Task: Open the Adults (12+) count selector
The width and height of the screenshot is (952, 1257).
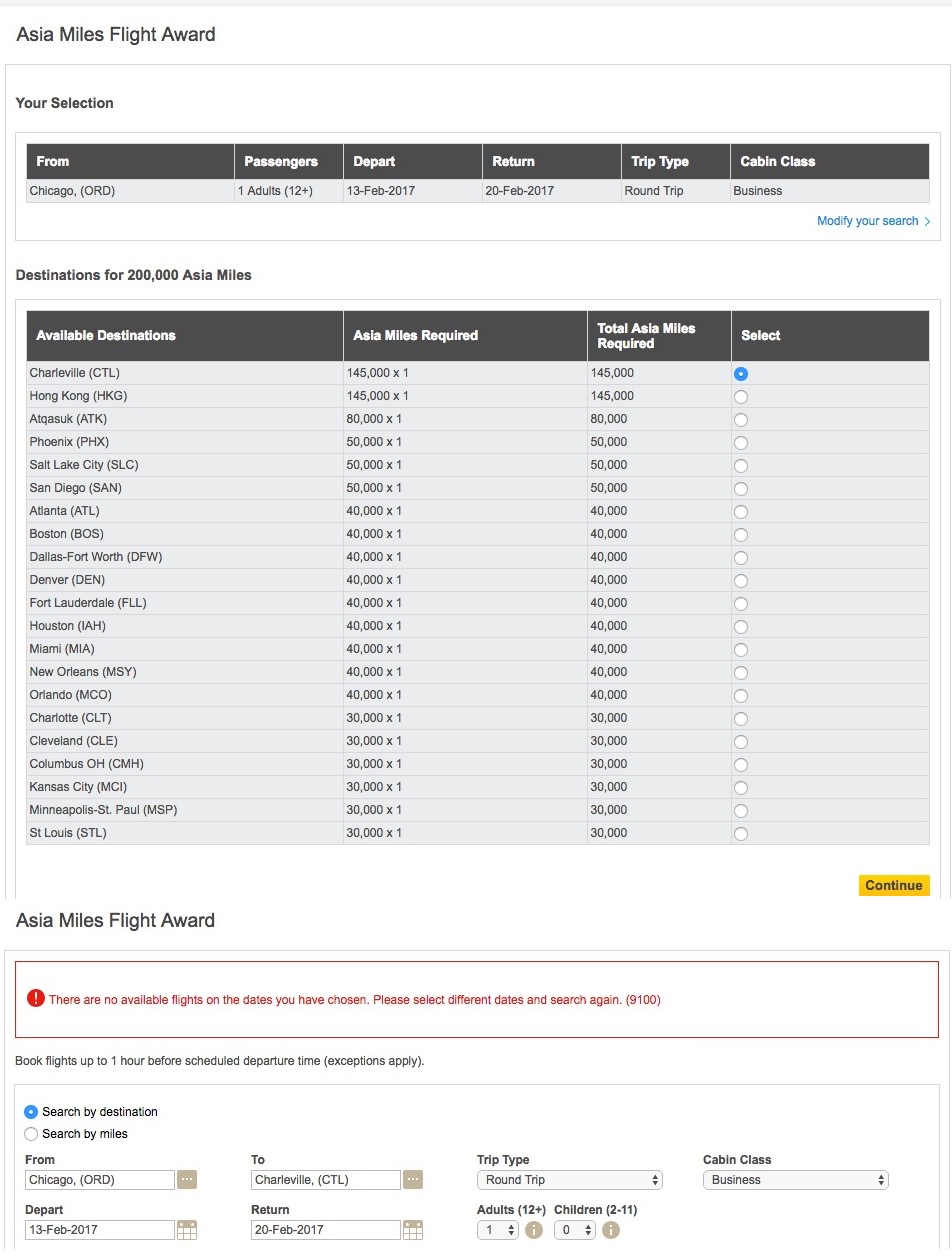Action: 497,1230
